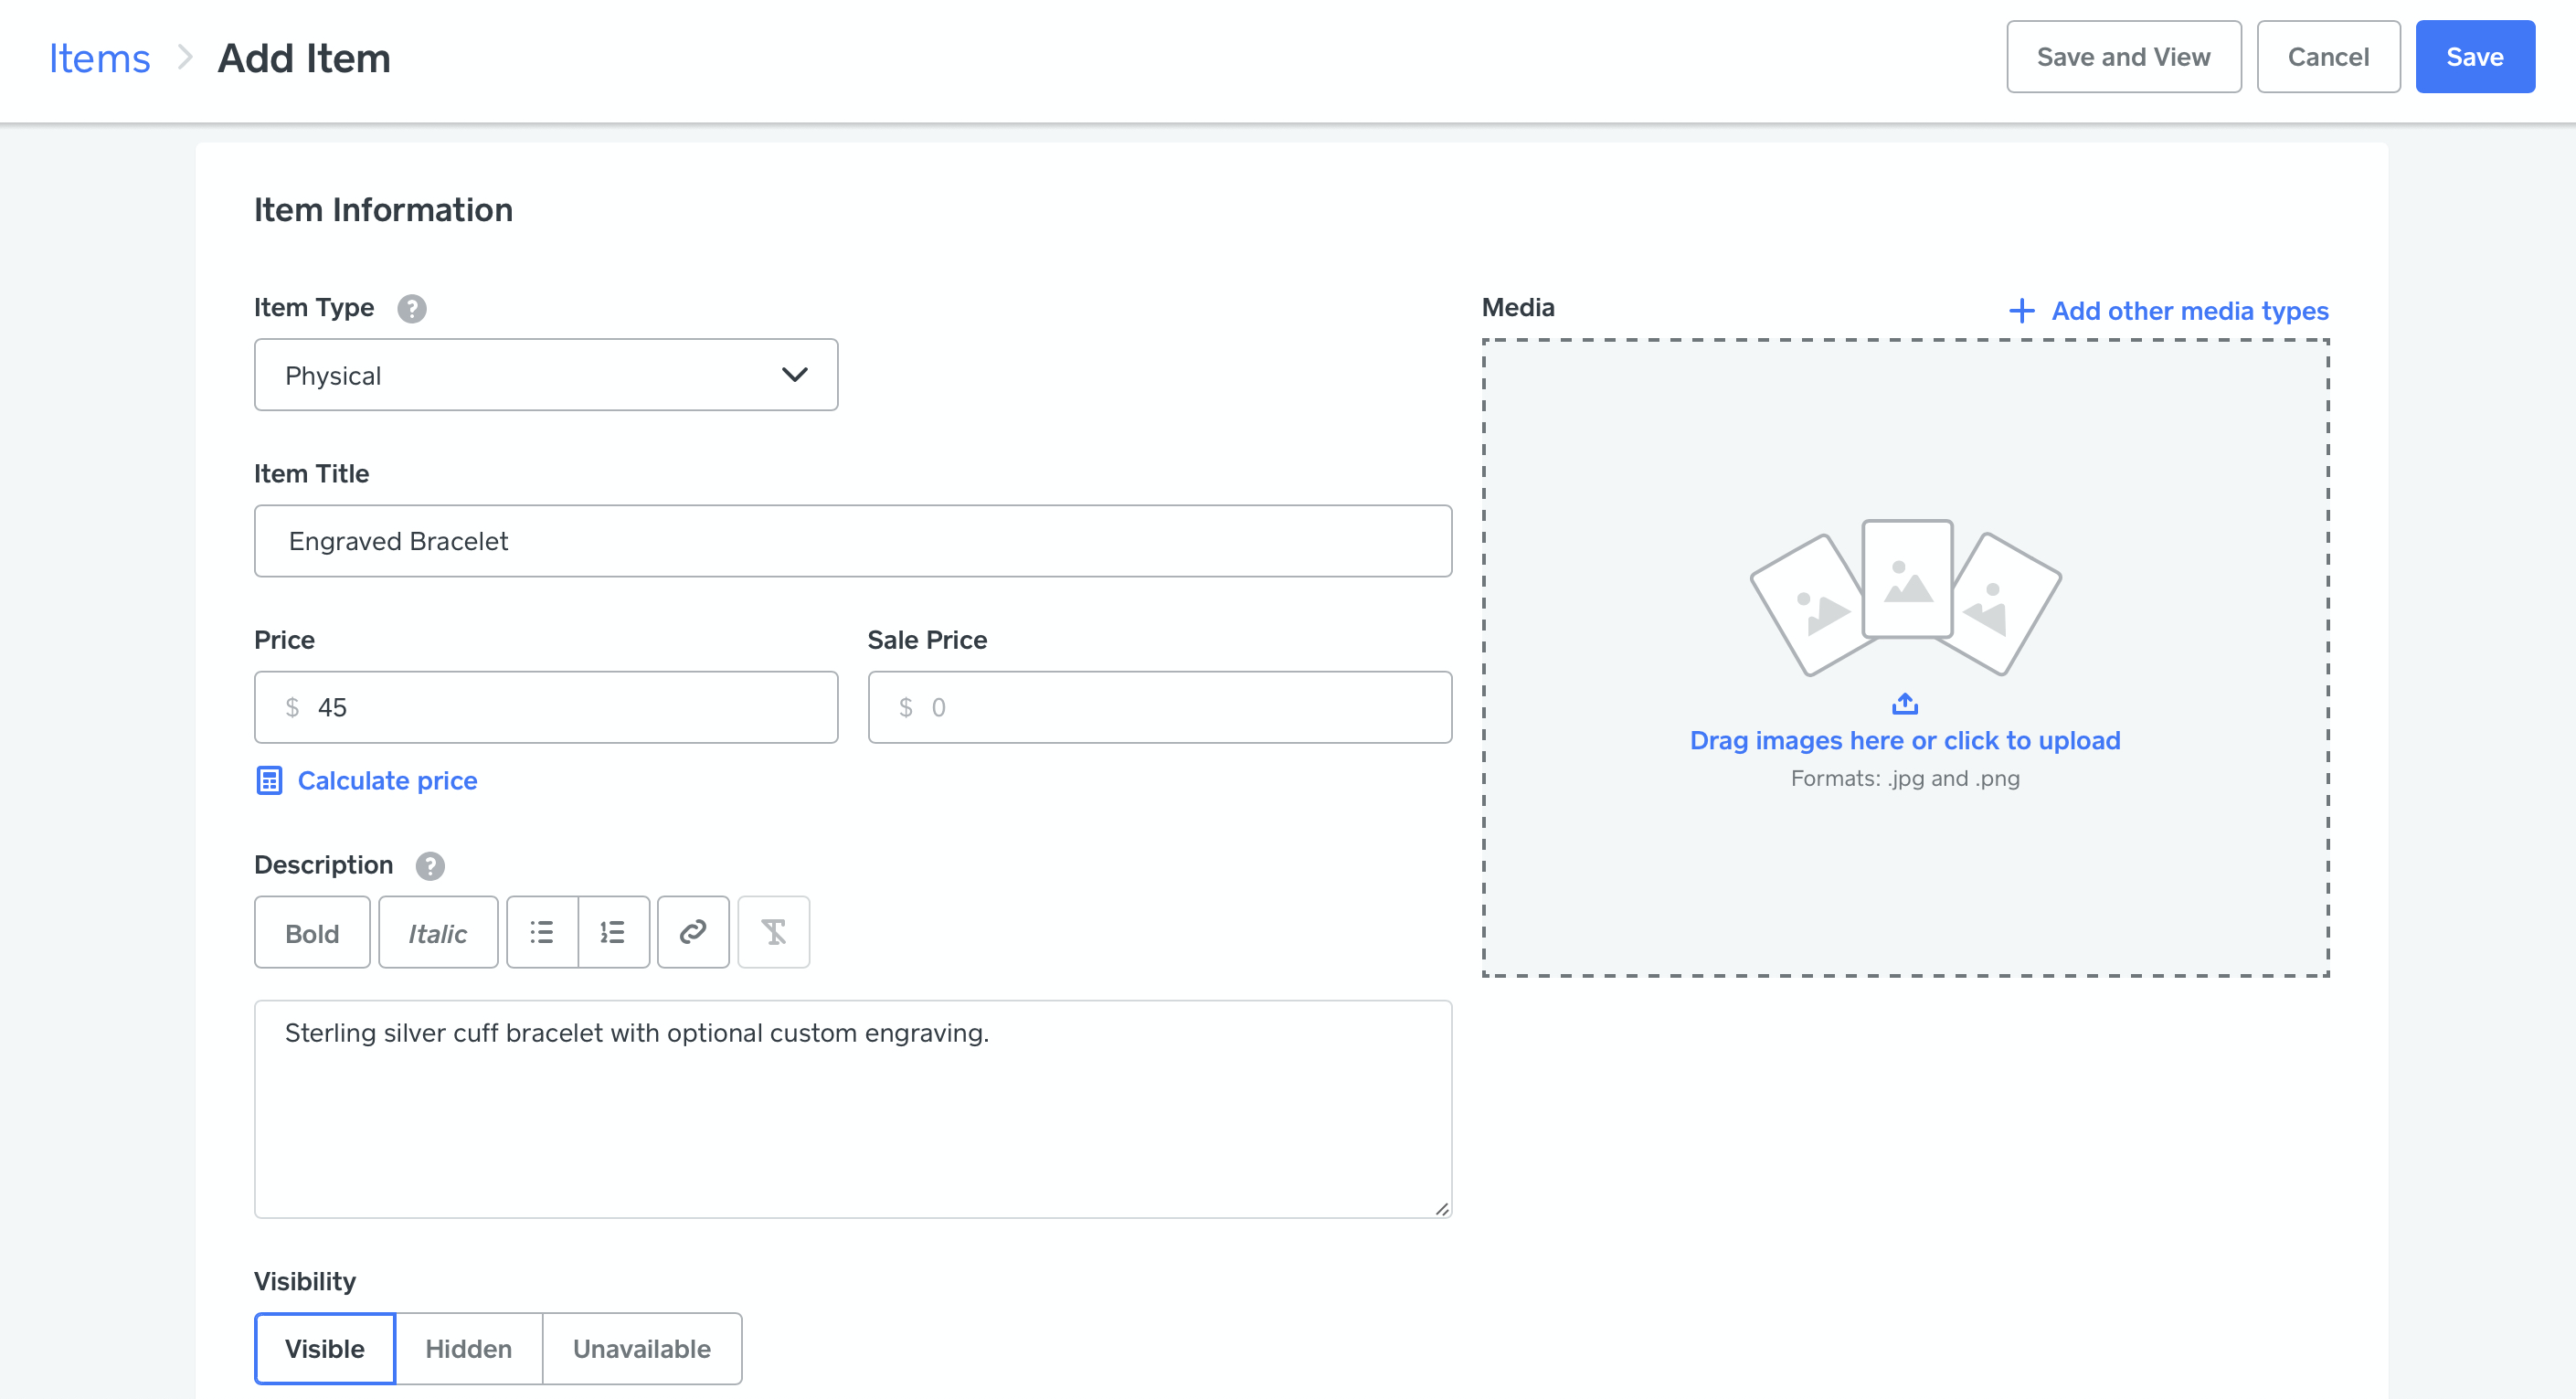The image size is (2576, 1399).
Task: Click Save and View button
Action: pyautogui.click(x=2124, y=57)
